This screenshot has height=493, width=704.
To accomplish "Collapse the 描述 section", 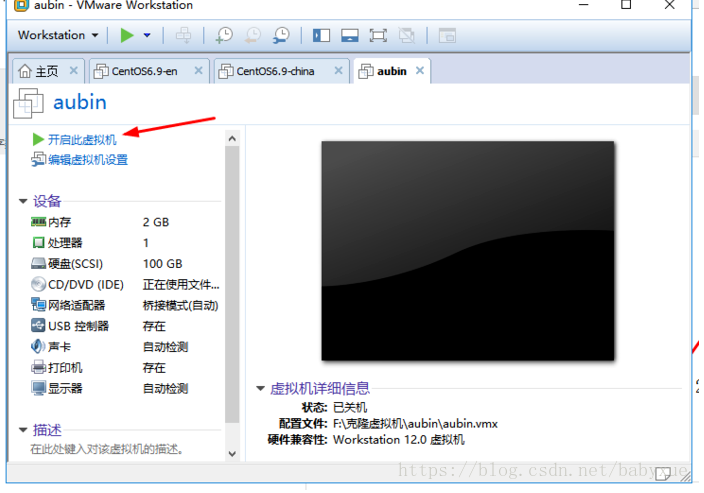I will pyautogui.click(x=23, y=430).
